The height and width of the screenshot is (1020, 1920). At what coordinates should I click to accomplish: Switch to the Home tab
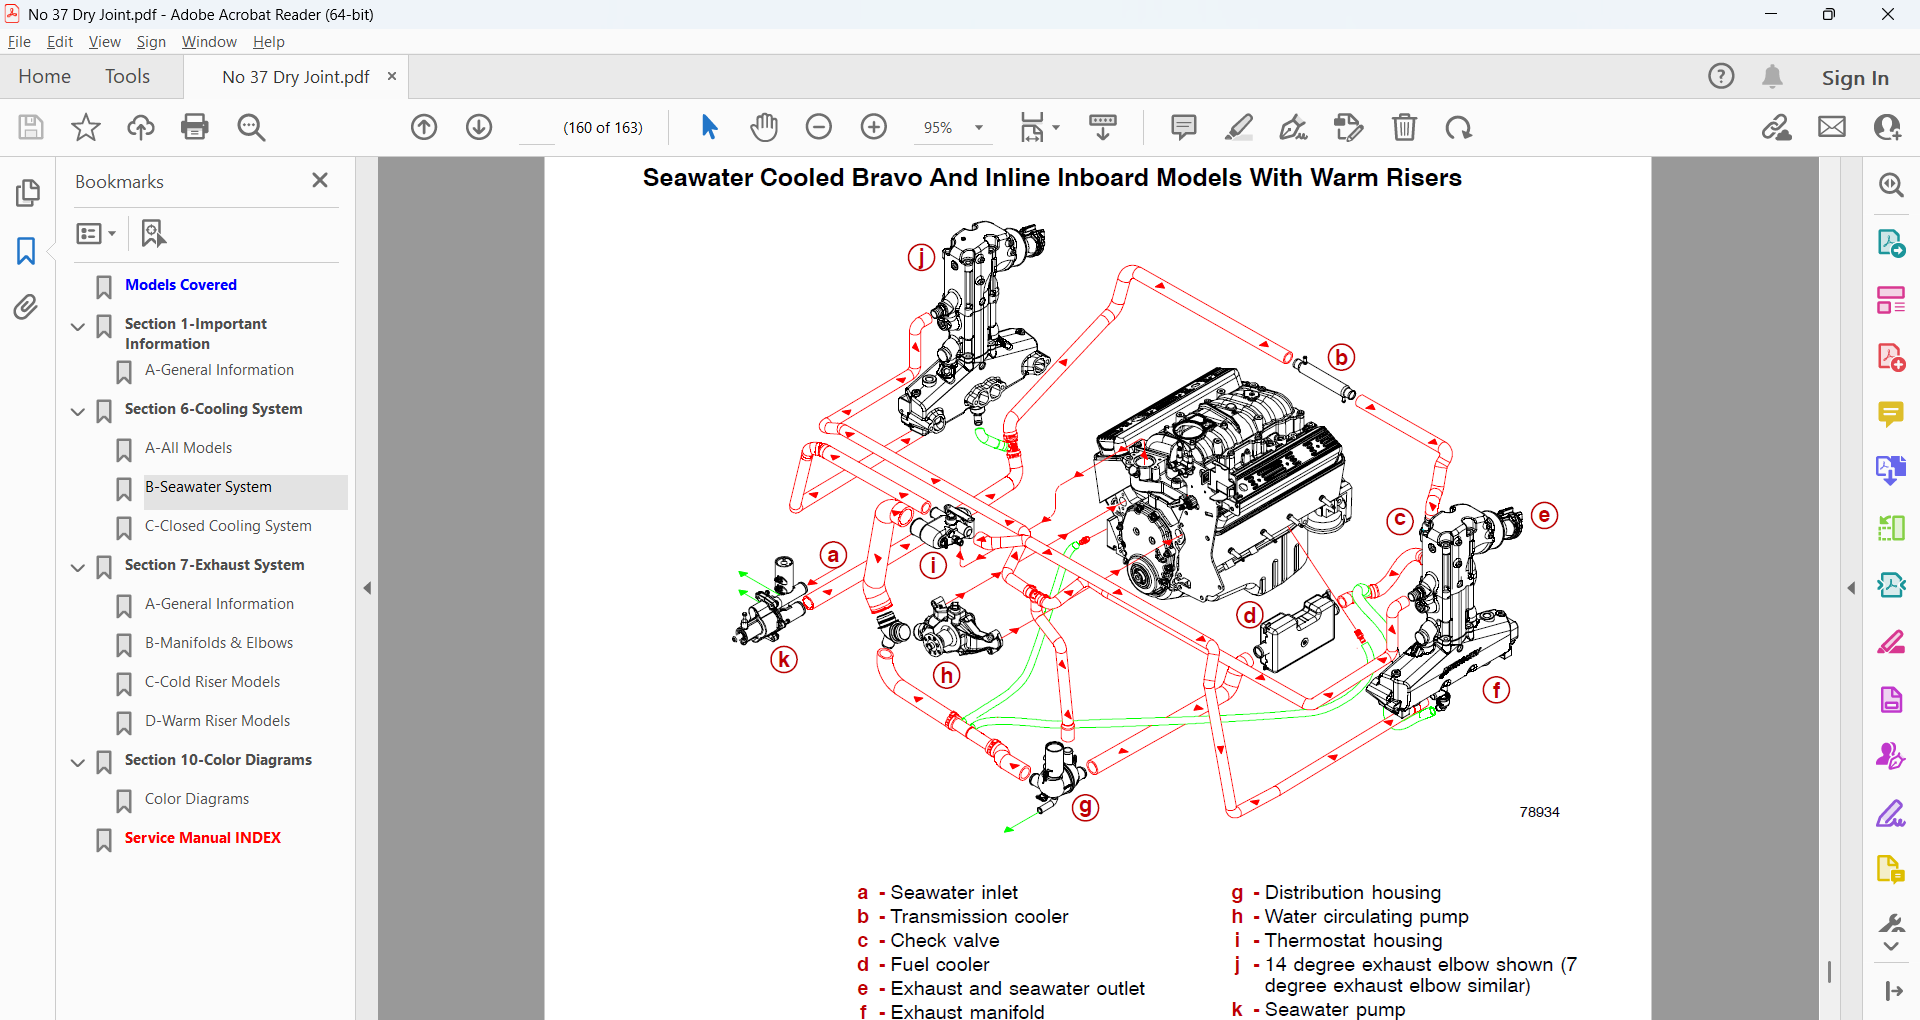coord(44,76)
